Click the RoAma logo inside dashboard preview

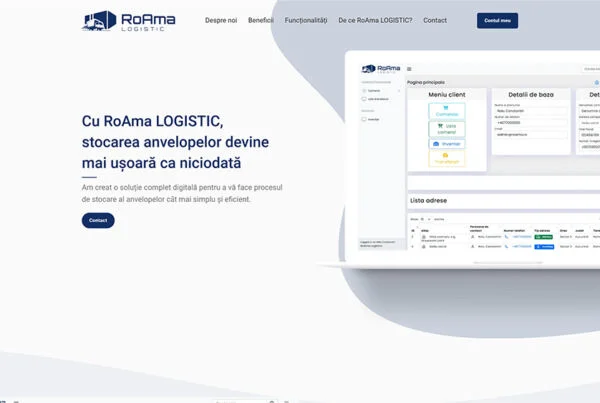[x=381, y=69]
